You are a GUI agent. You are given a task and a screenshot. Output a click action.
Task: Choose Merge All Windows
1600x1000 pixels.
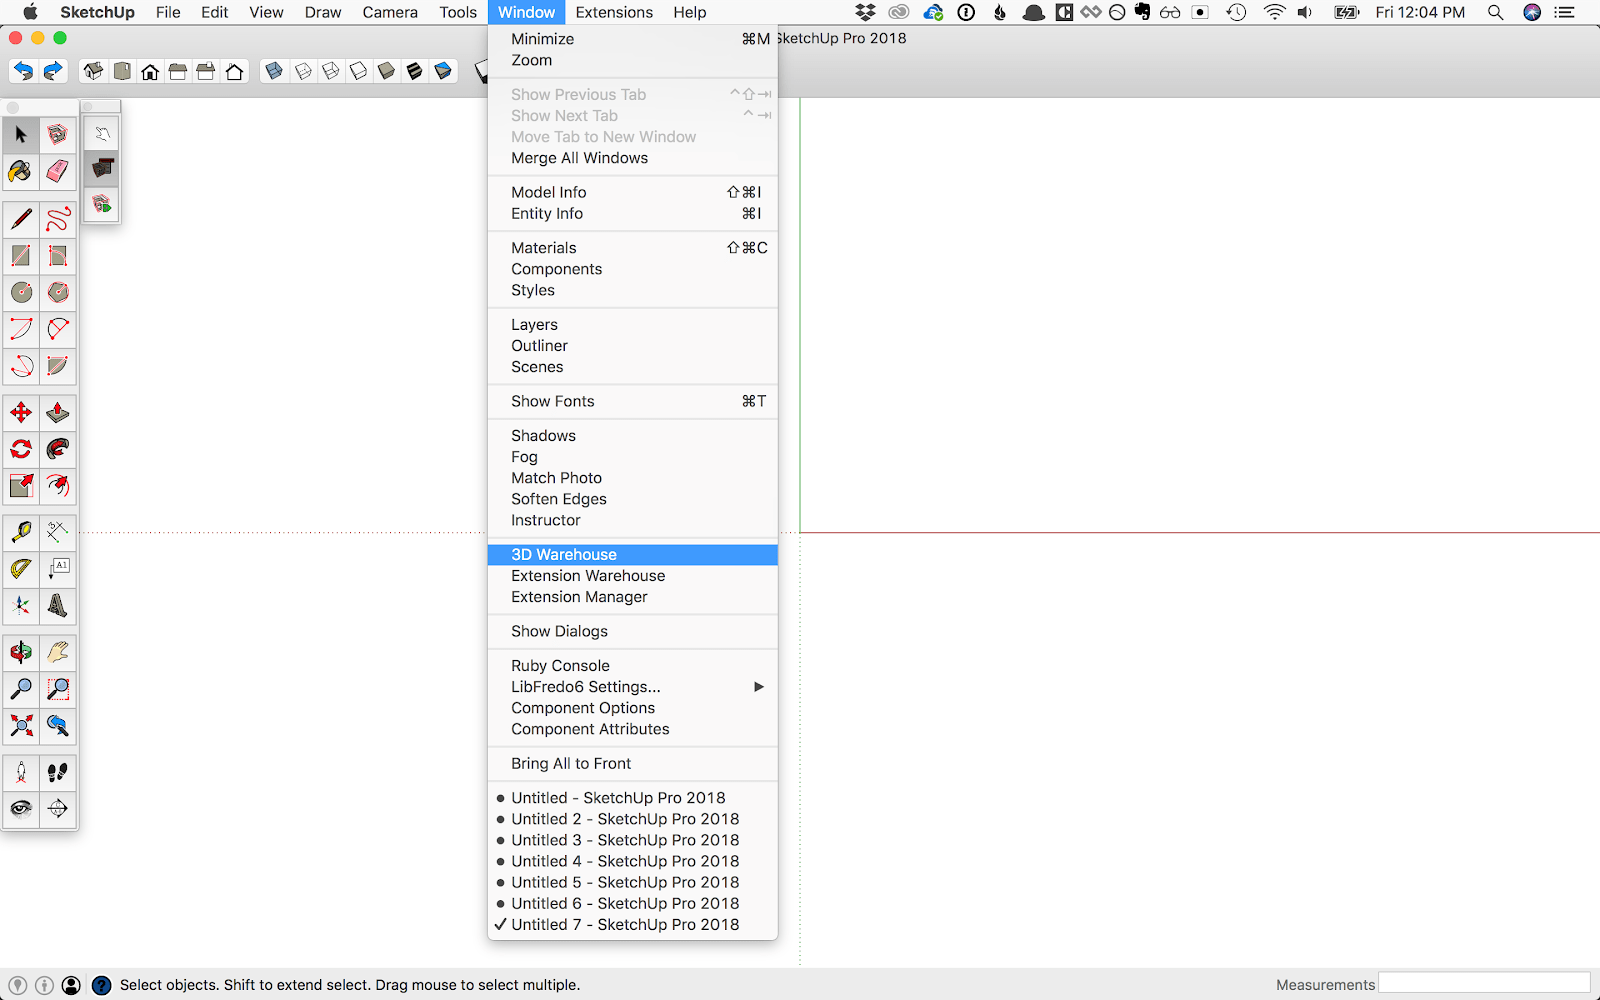pos(632,158)
